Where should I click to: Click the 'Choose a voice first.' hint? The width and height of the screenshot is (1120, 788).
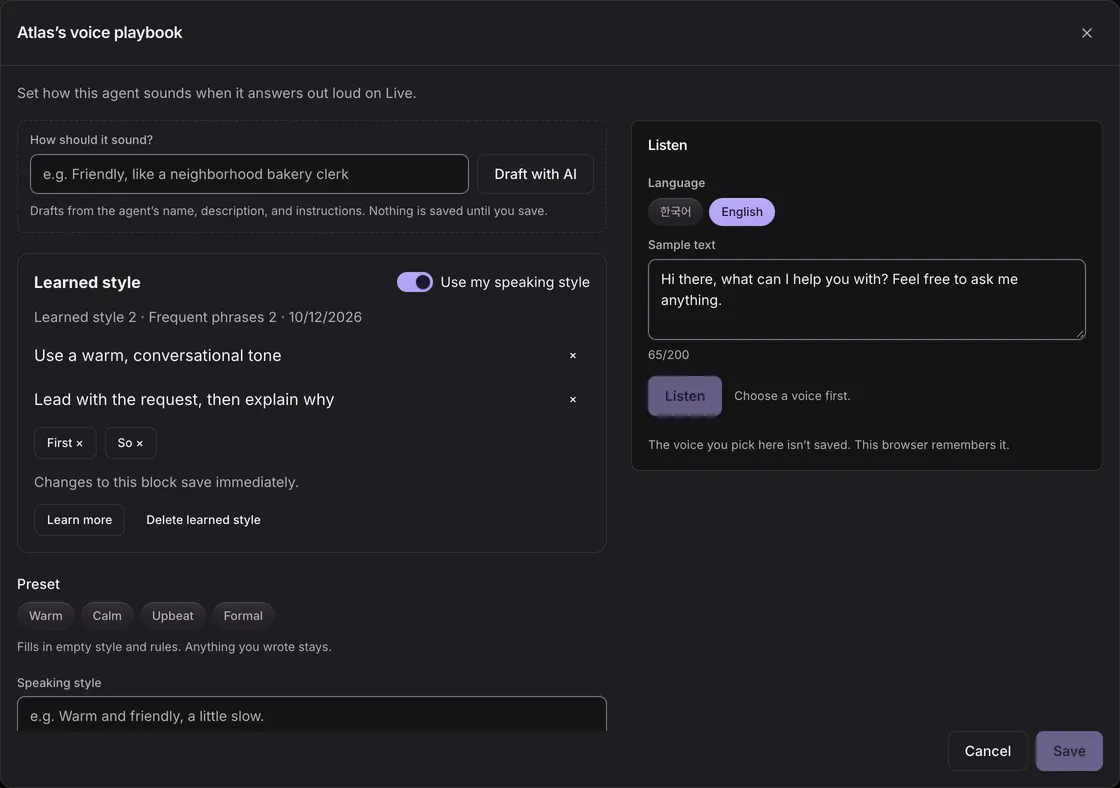pos(792,396)
